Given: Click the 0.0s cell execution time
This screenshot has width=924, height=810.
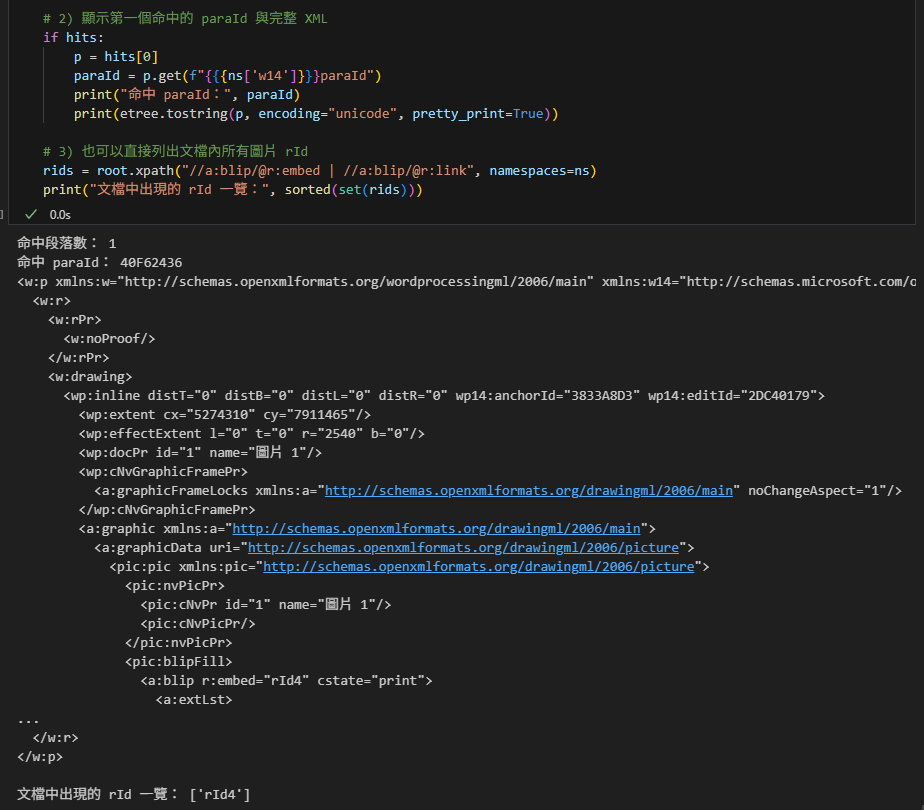Looking at the screenshot, I should click(x=59, y=214).
